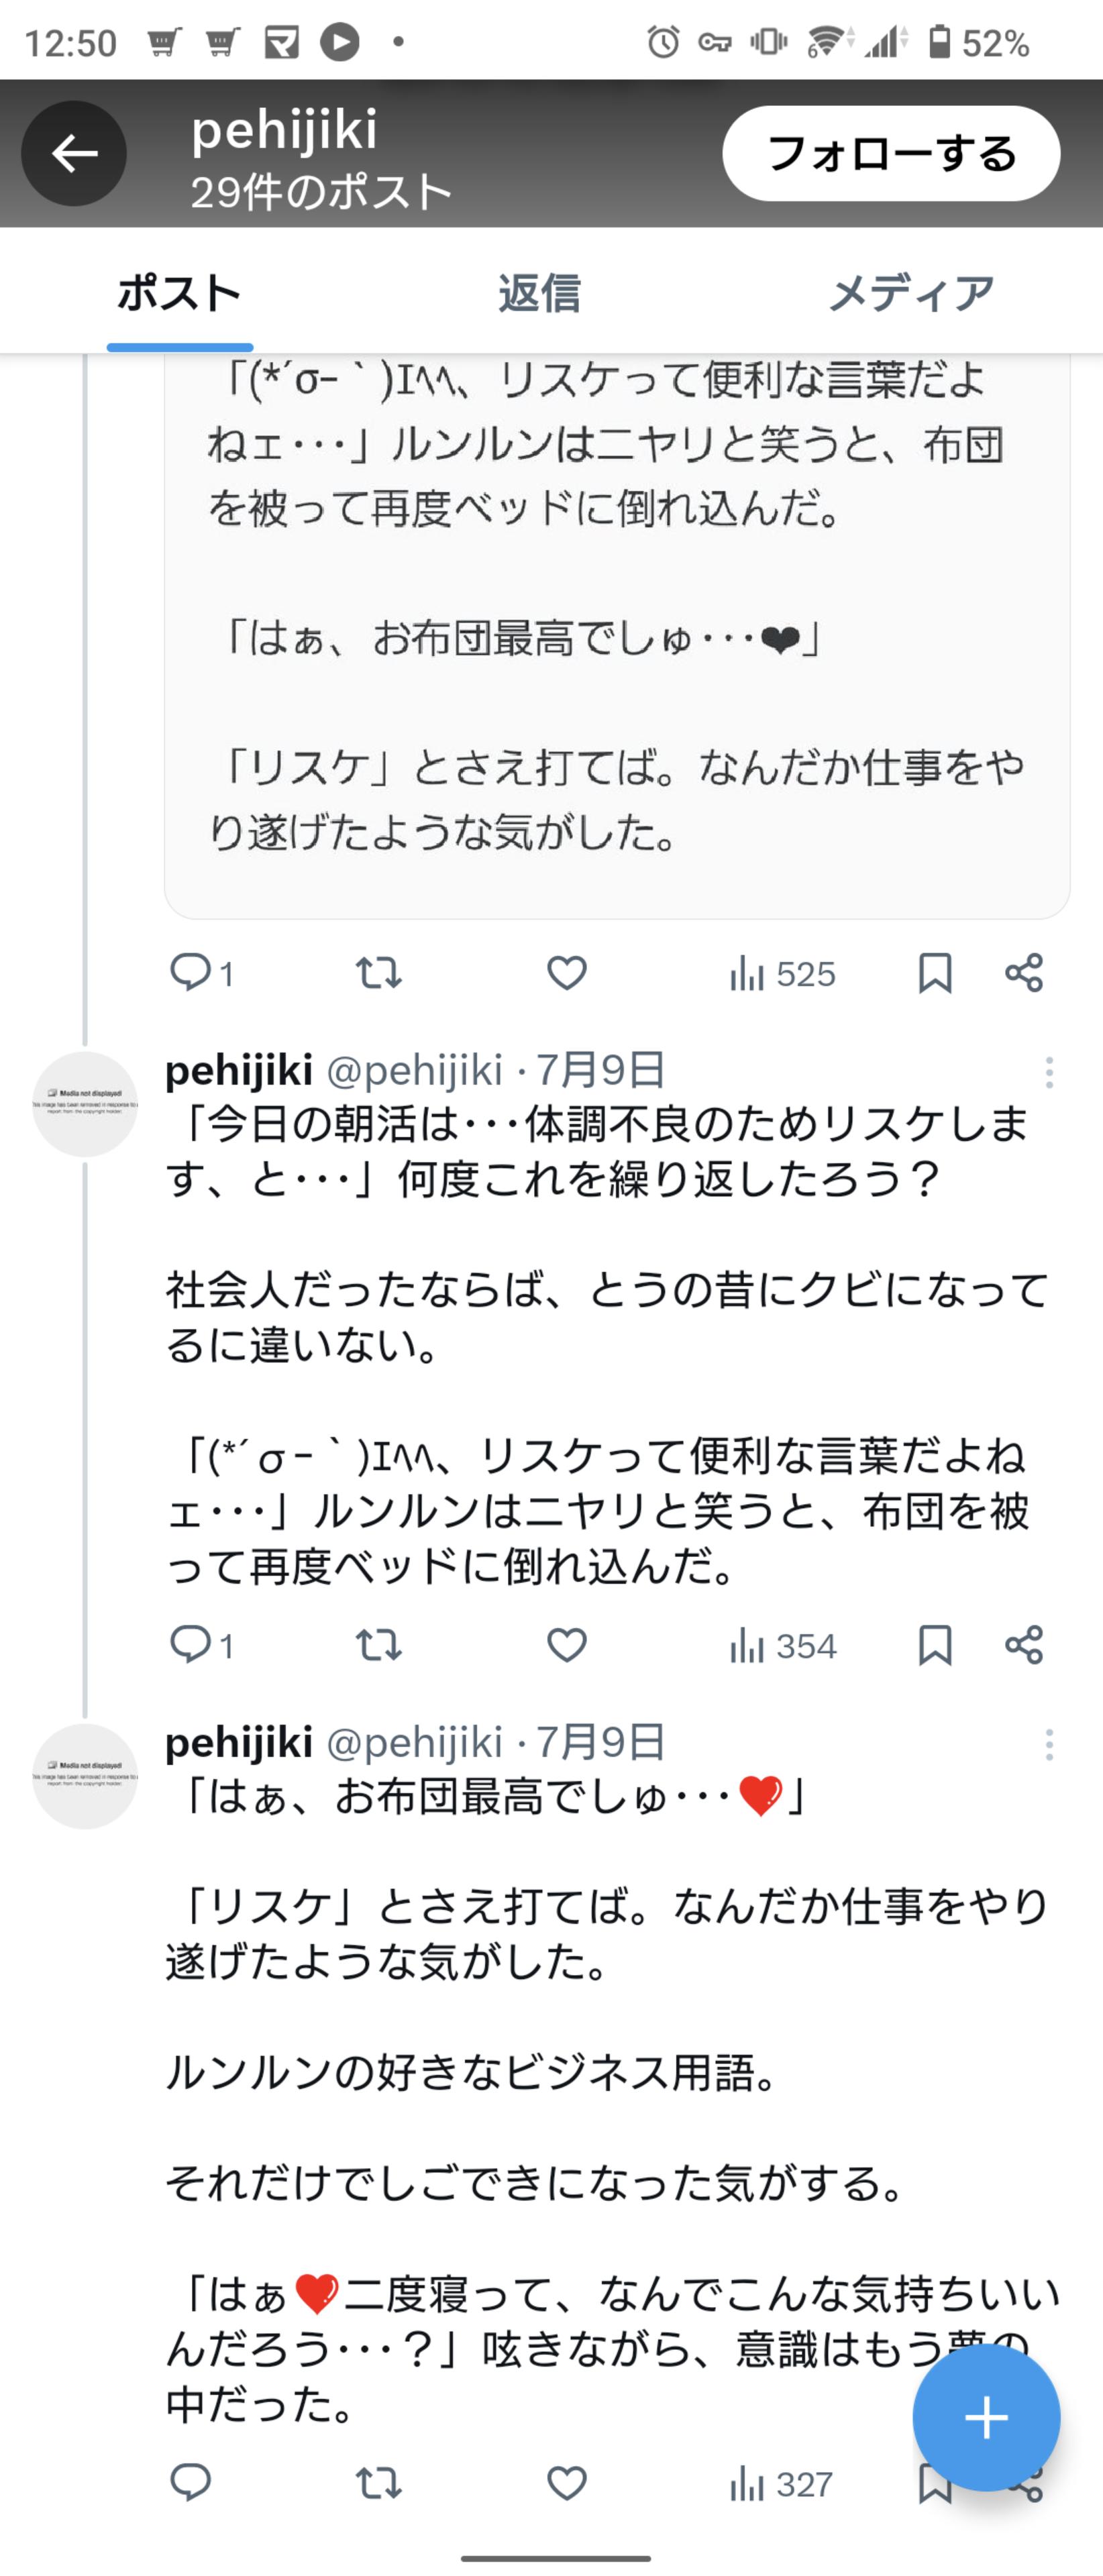This screenshot has height=2576, width=1103.
Task: Bookmark the post with 525 views
Action: point(935,972)
